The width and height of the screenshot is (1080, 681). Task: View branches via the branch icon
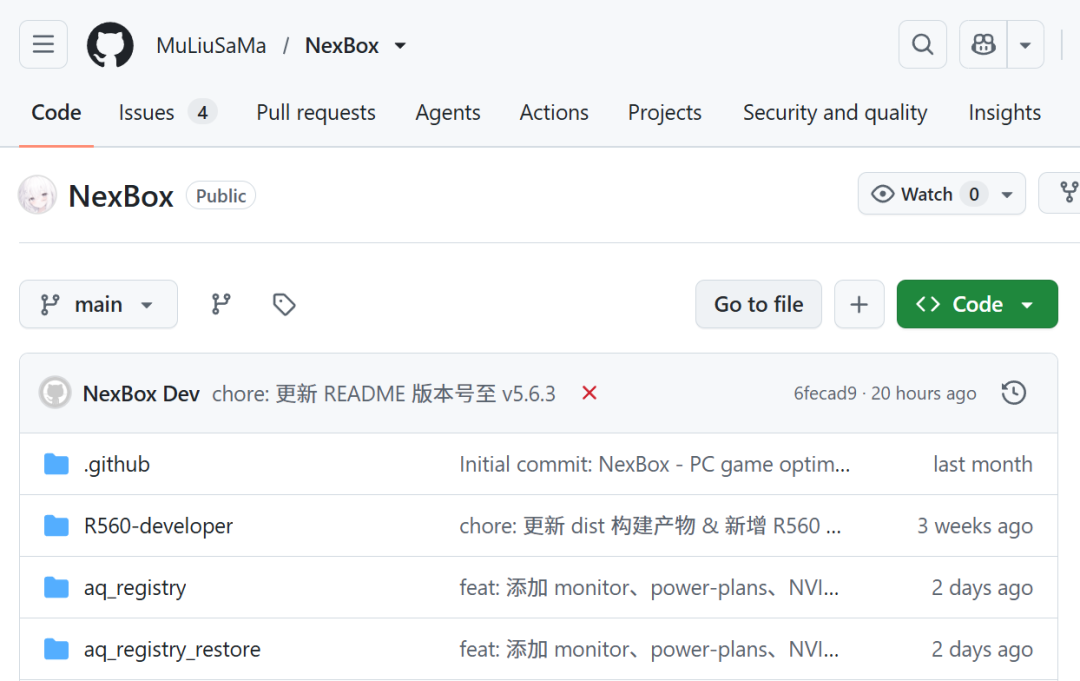tap(220, 304)
